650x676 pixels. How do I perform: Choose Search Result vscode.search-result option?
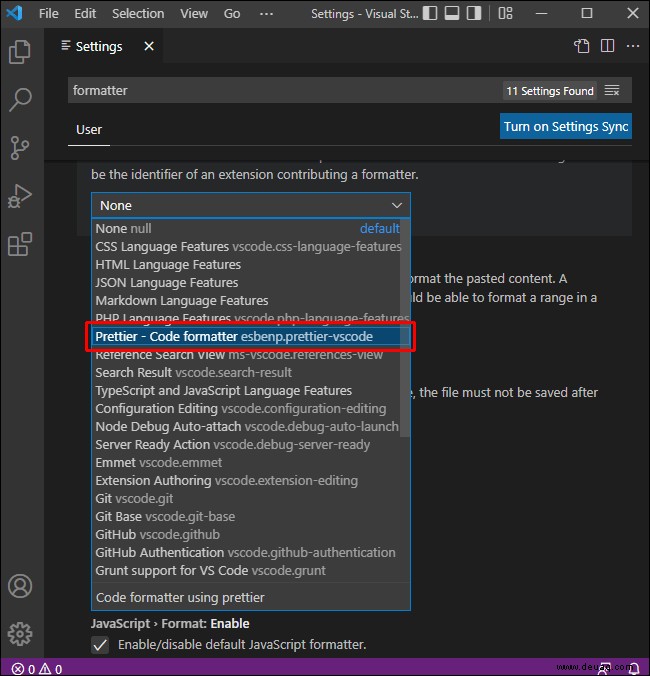point(247,372)
